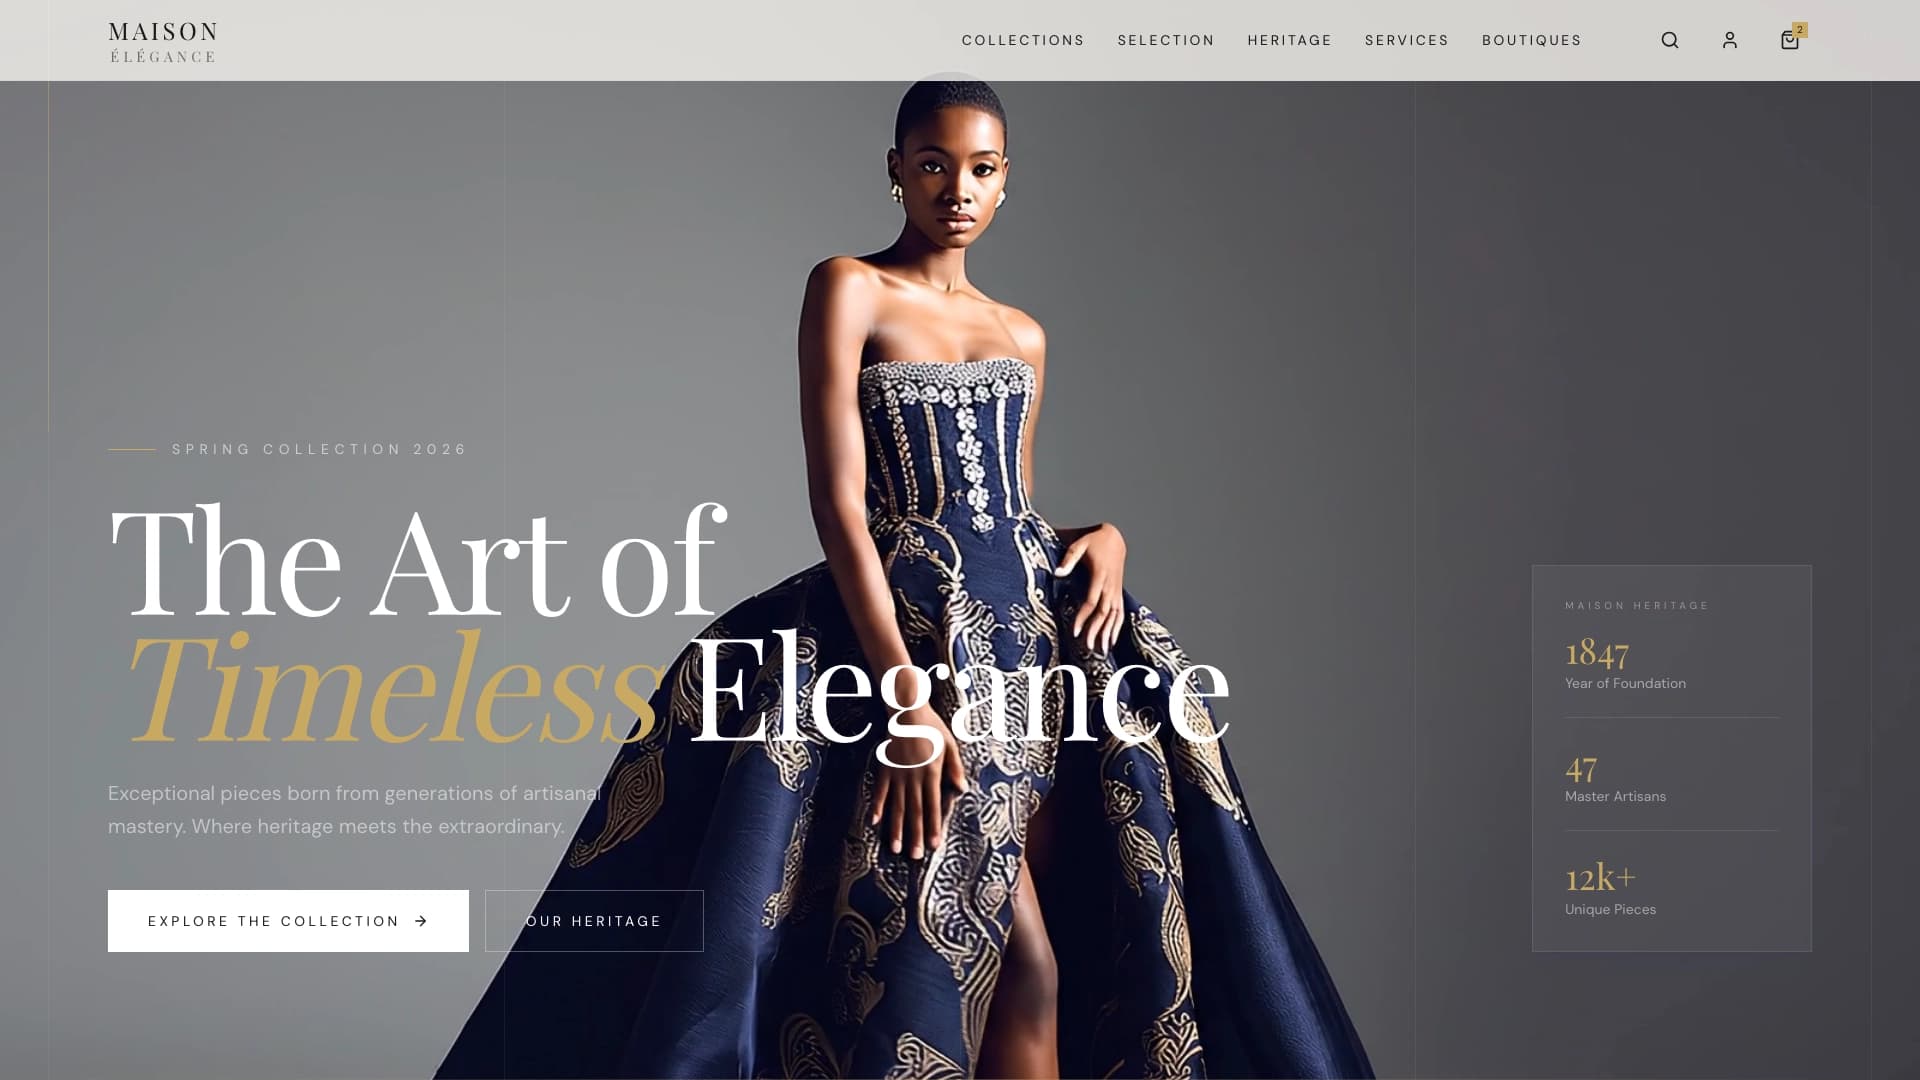
Task: Open the Services menu item
Action: 1407,40
